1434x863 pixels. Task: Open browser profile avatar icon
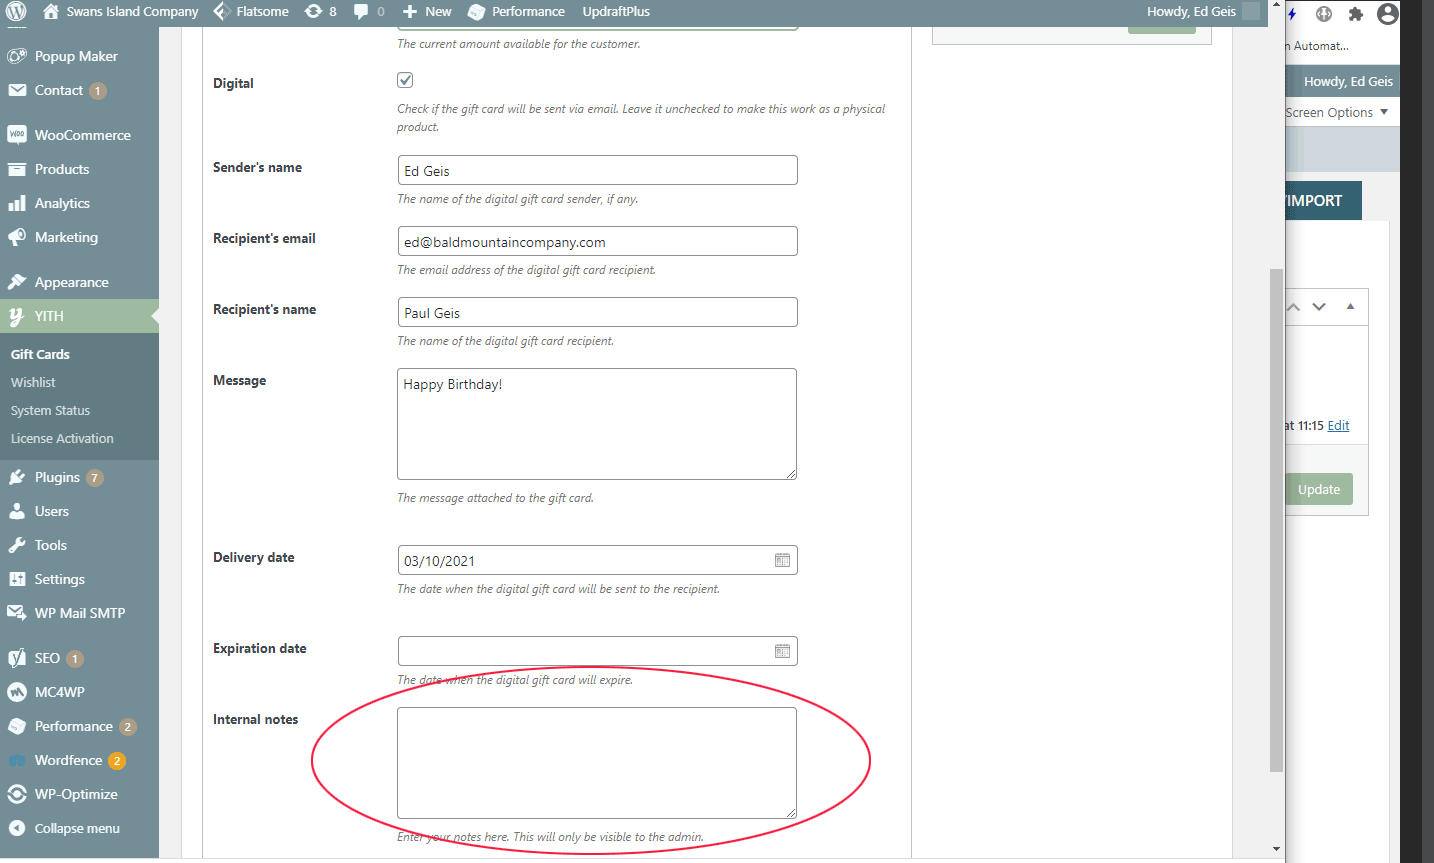[1387, 14]
